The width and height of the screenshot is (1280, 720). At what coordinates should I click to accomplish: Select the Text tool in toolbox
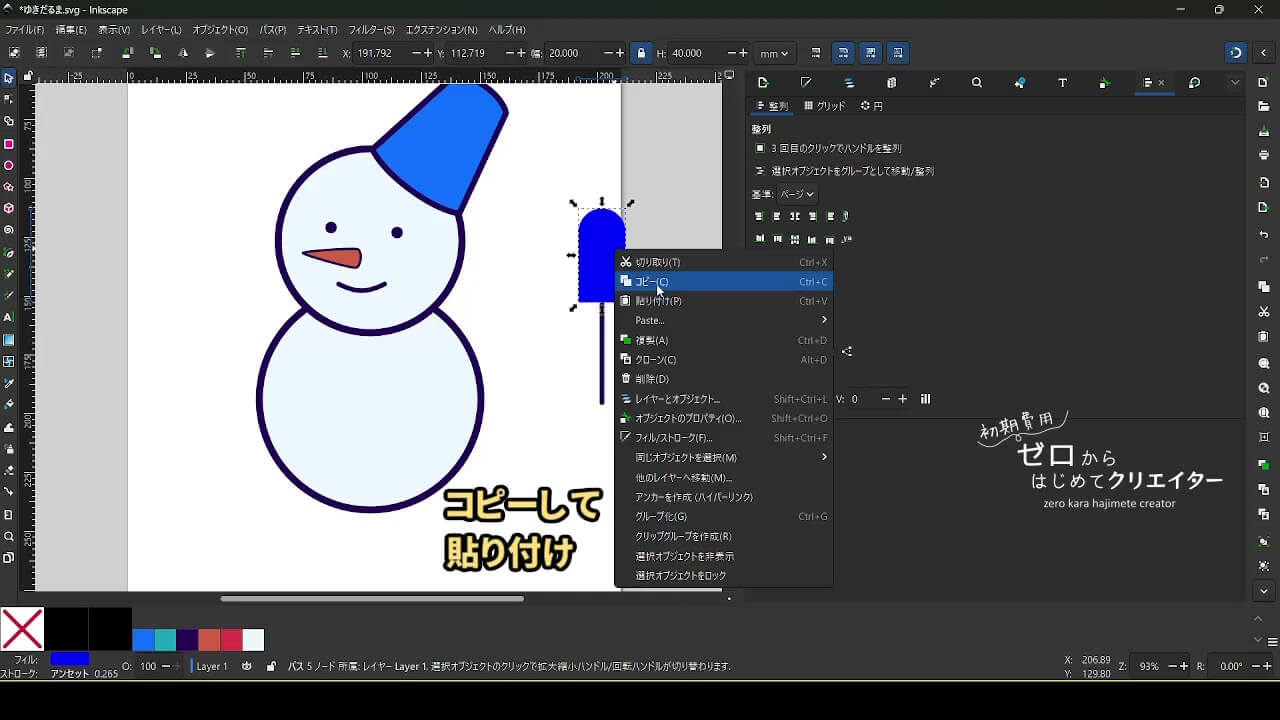9,317
